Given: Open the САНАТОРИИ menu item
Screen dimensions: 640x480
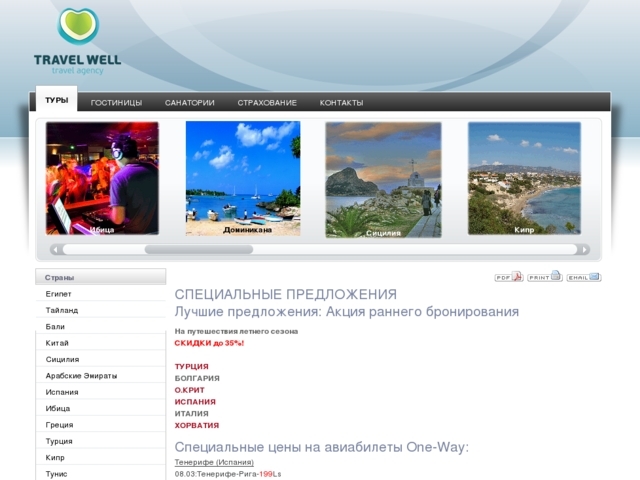Looking at the screenshot, I should point(189,103).
